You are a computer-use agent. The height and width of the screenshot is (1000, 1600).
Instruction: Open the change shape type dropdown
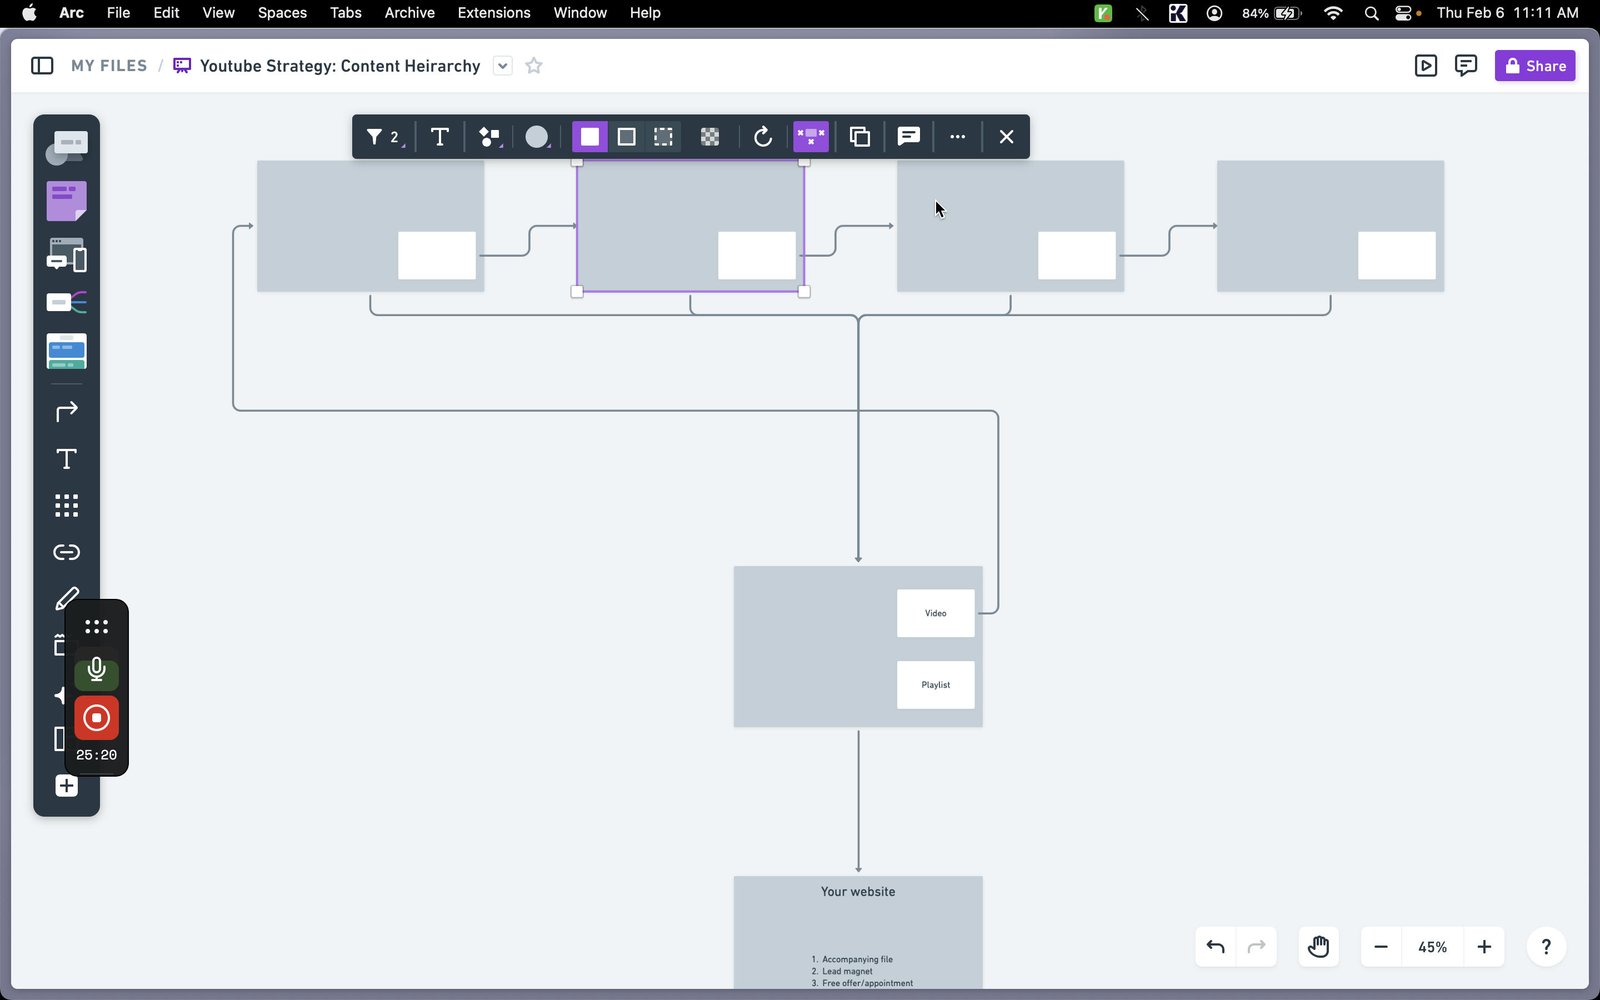coord(489,137)
